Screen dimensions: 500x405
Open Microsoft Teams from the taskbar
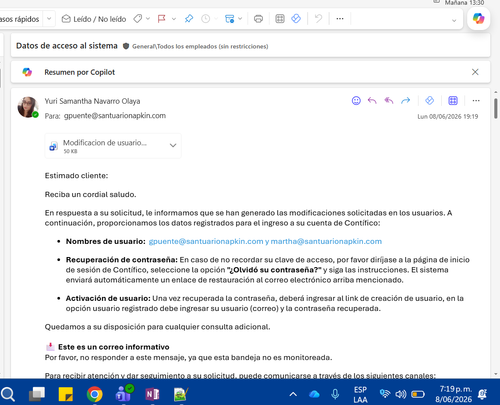124,393
